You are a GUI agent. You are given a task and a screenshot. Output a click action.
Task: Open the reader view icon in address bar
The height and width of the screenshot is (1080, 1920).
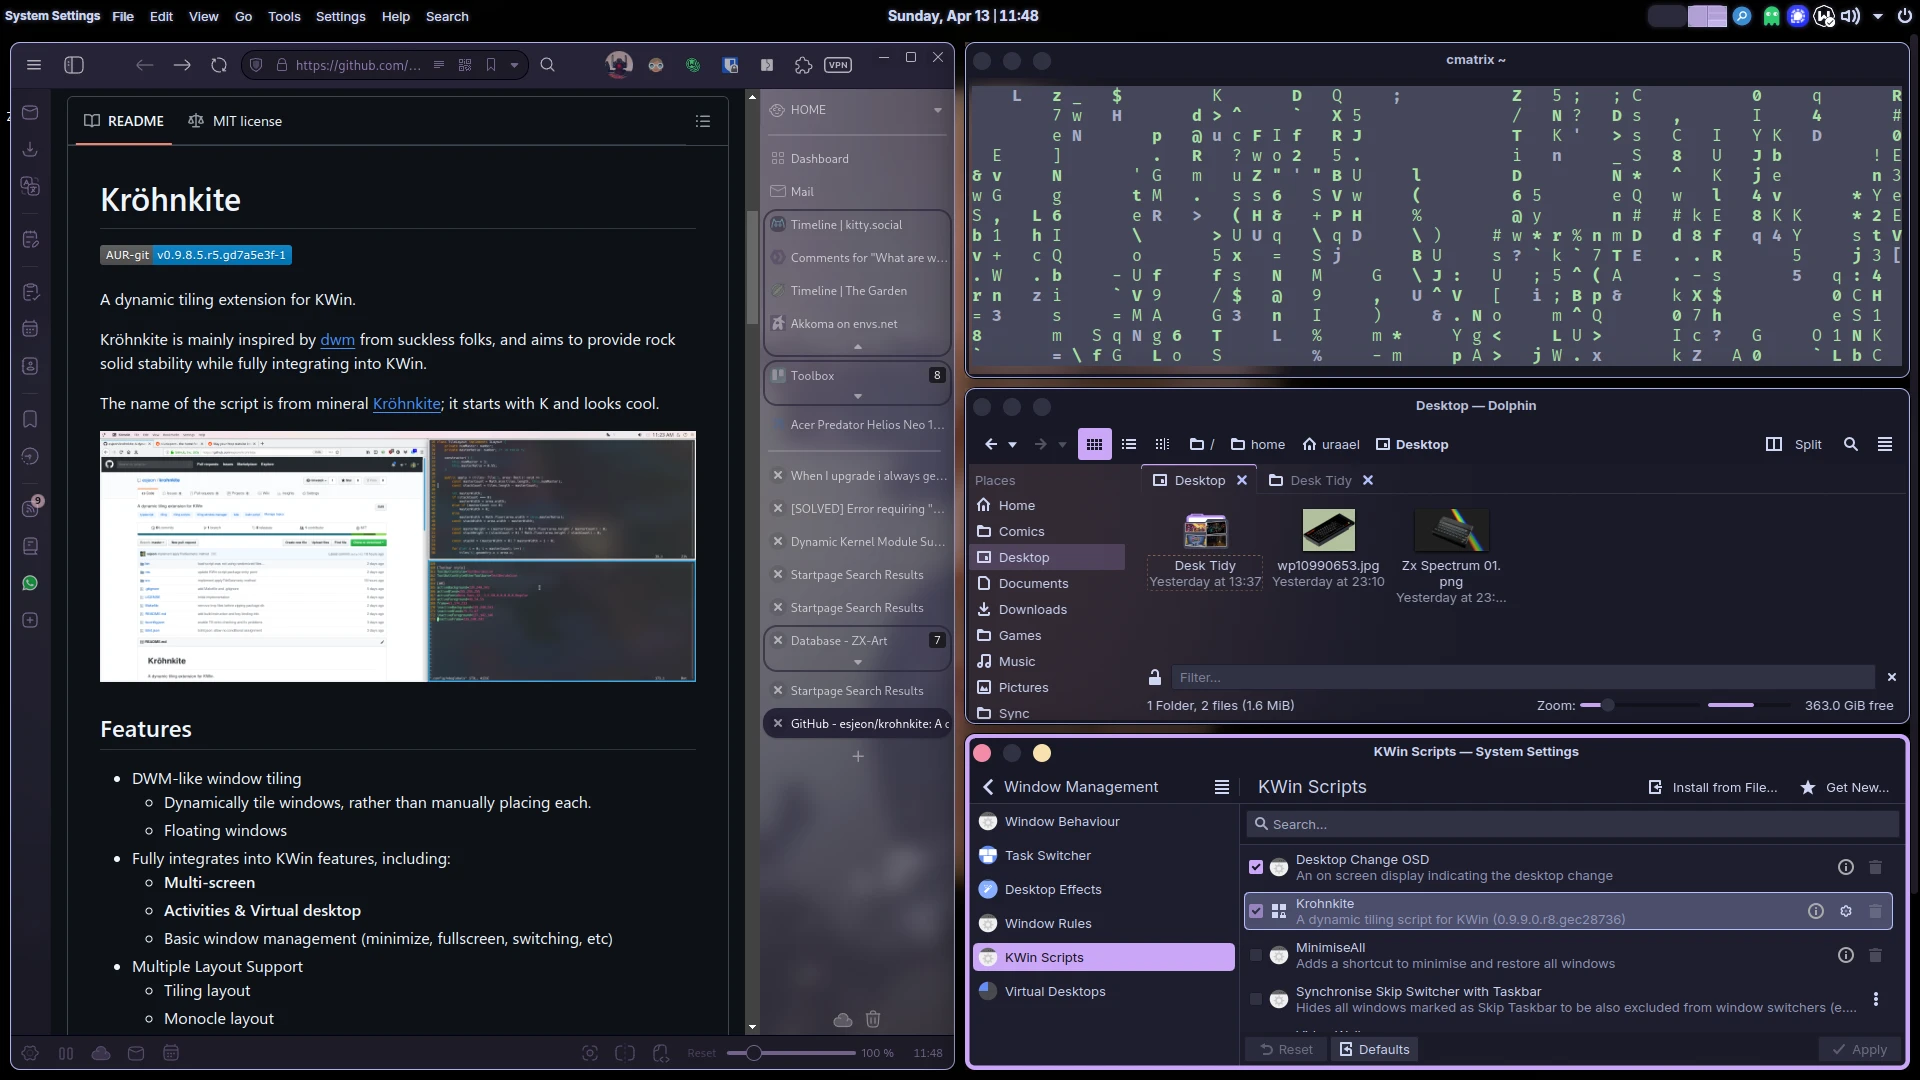pos(439,65)
